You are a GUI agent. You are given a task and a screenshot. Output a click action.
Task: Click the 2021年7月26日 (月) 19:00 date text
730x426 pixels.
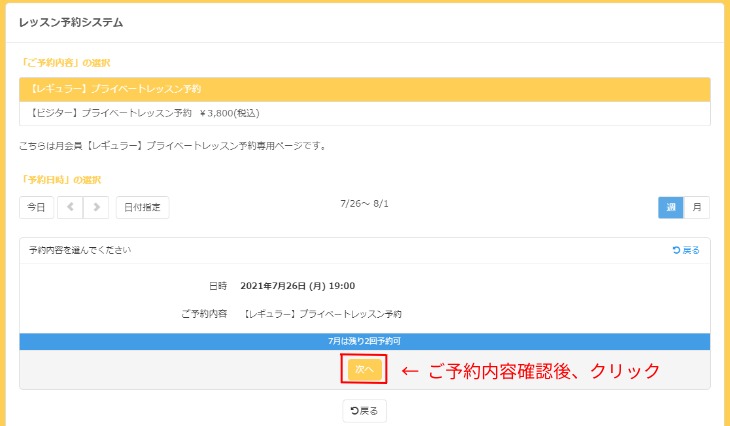click(x=297, y=286)
